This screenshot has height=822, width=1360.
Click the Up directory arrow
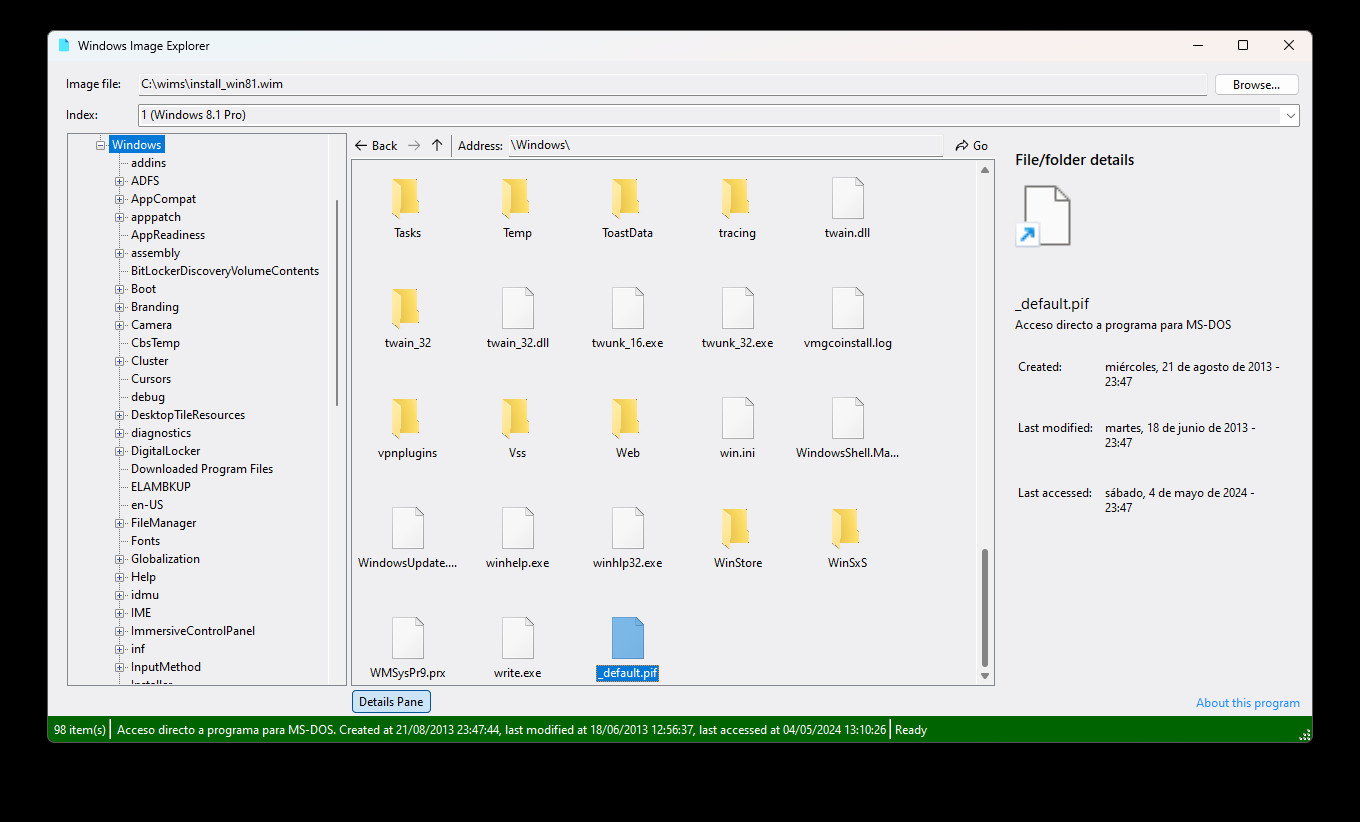[x=437, y=145]
